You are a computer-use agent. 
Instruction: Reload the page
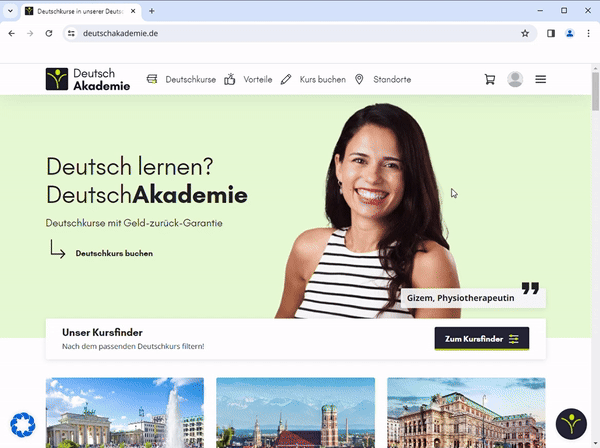pos(49,33)
